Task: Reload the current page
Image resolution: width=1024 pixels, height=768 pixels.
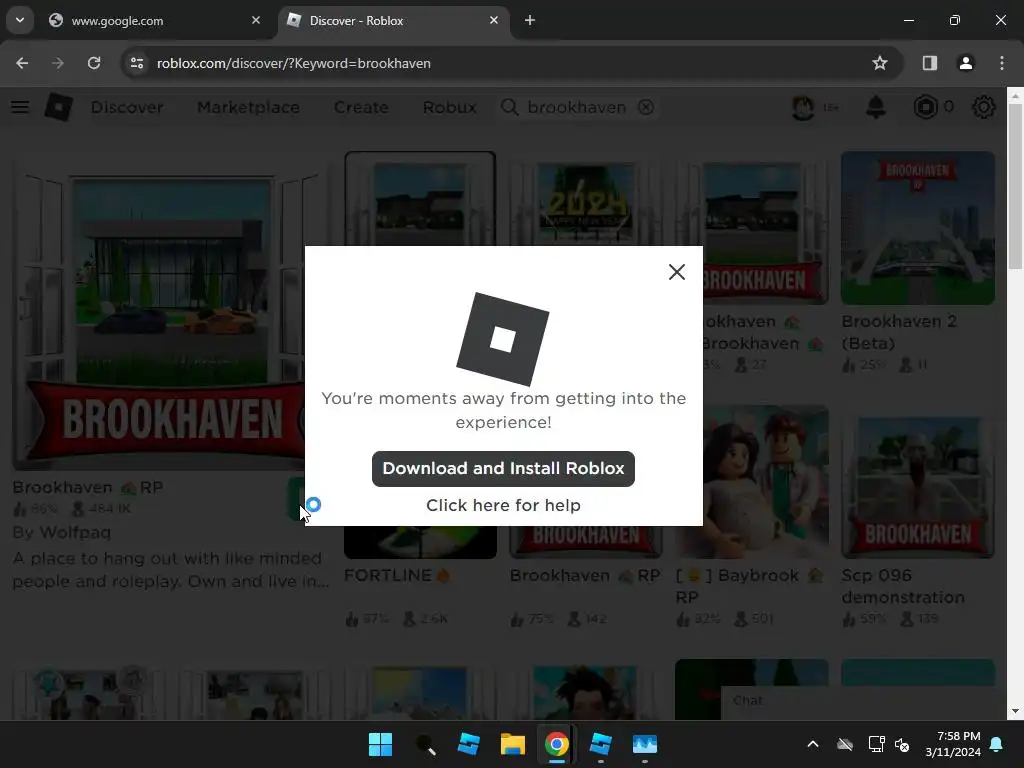Action: coord(94,63)
